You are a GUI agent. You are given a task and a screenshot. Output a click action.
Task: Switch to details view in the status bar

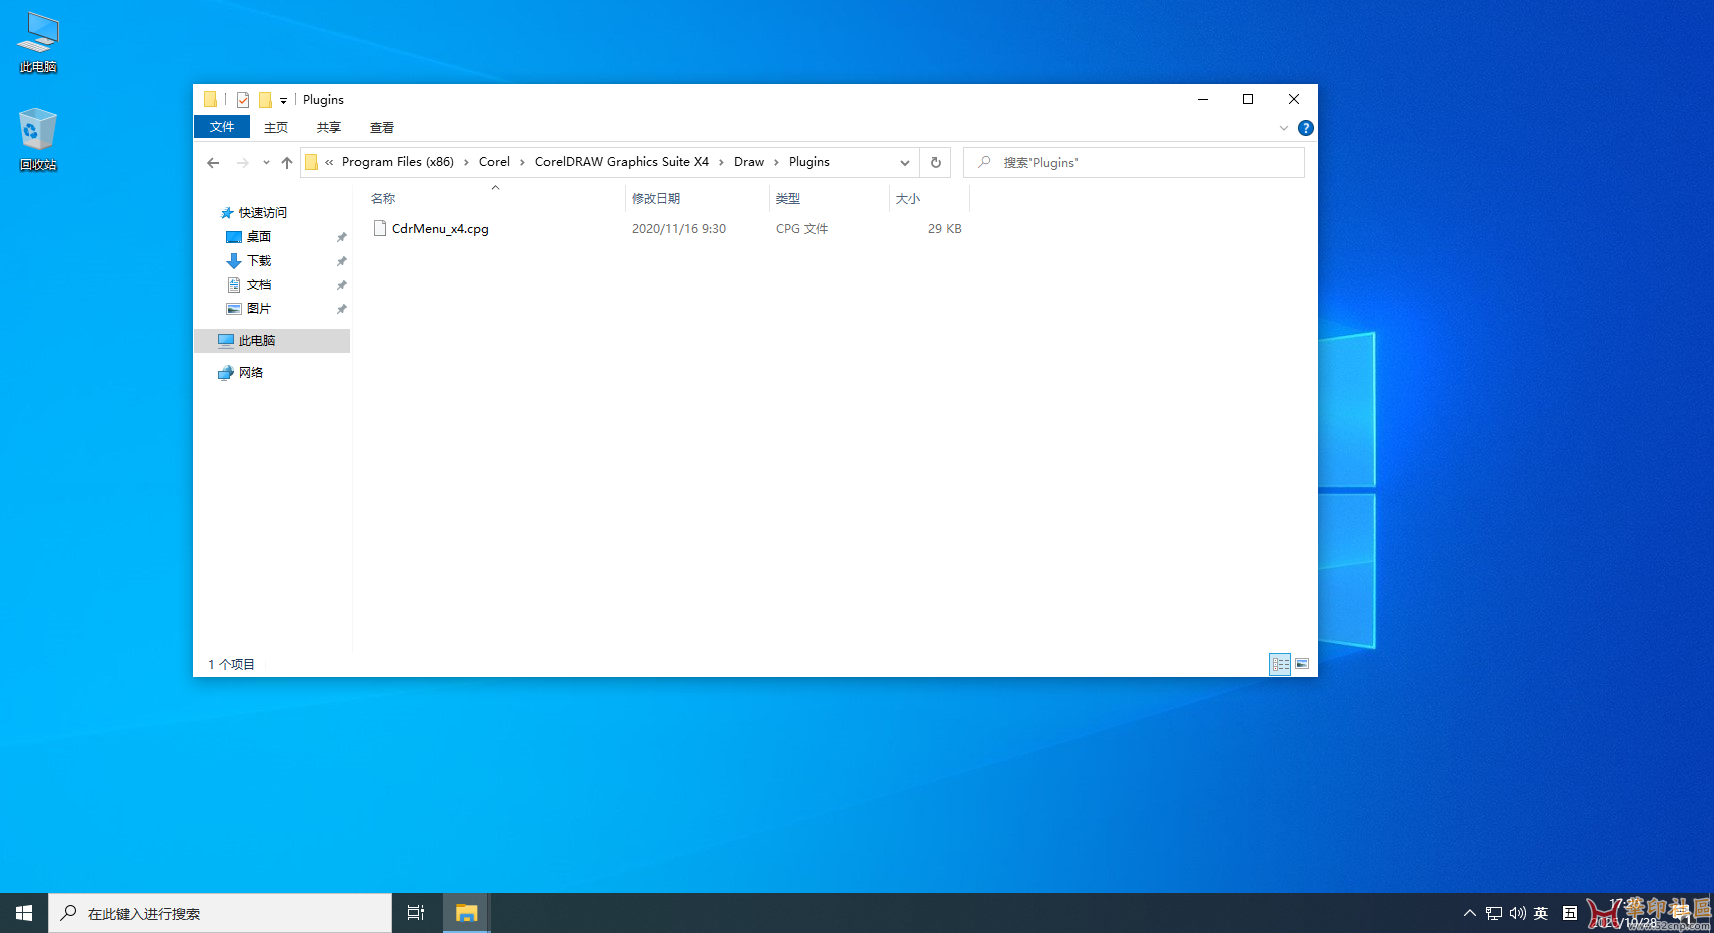[1280, 663]
